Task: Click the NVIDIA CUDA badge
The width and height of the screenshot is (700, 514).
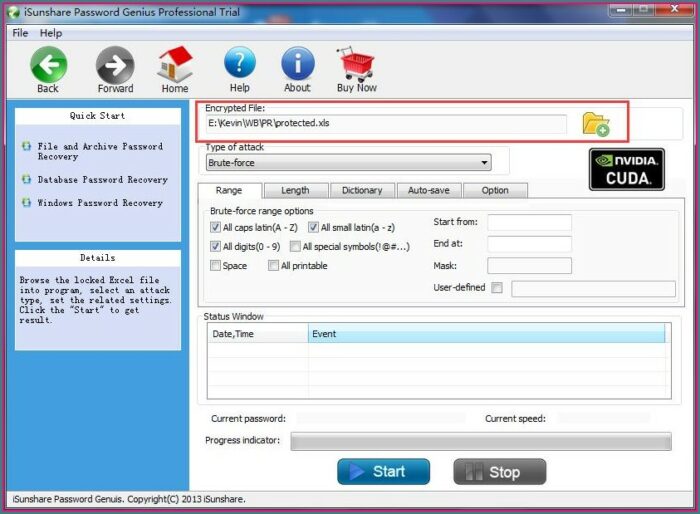Action: [x=627, y=169]
